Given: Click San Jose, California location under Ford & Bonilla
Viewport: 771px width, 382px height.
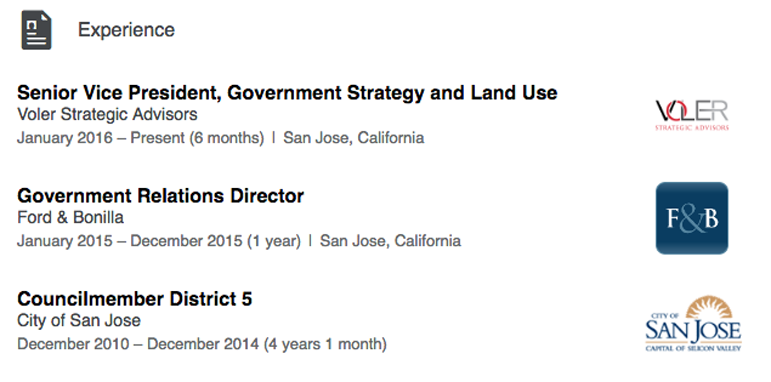Looking at the screenshot, I should click(x=390, y=241).
